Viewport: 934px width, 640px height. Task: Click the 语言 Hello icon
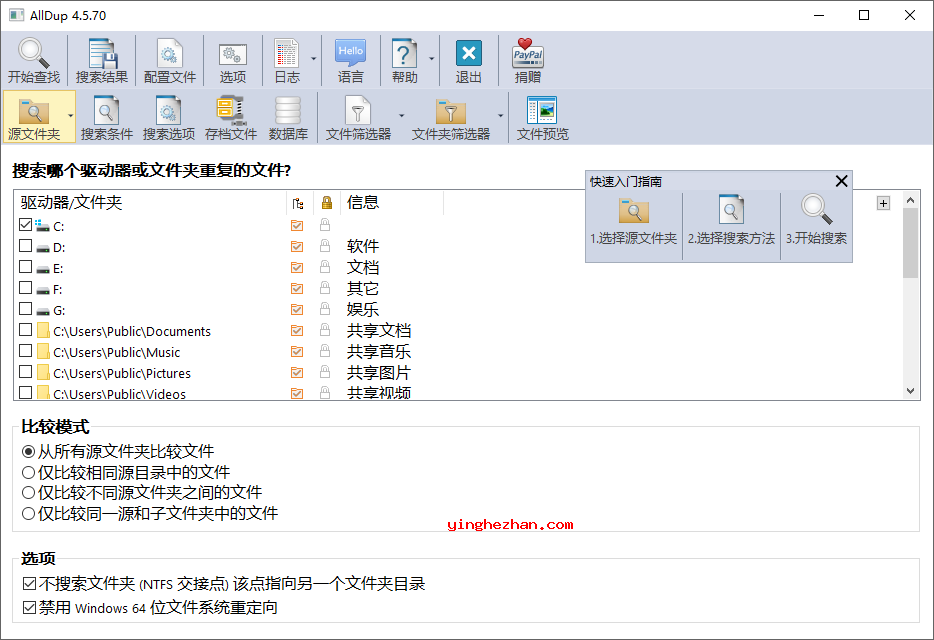(x=350, y=52)
